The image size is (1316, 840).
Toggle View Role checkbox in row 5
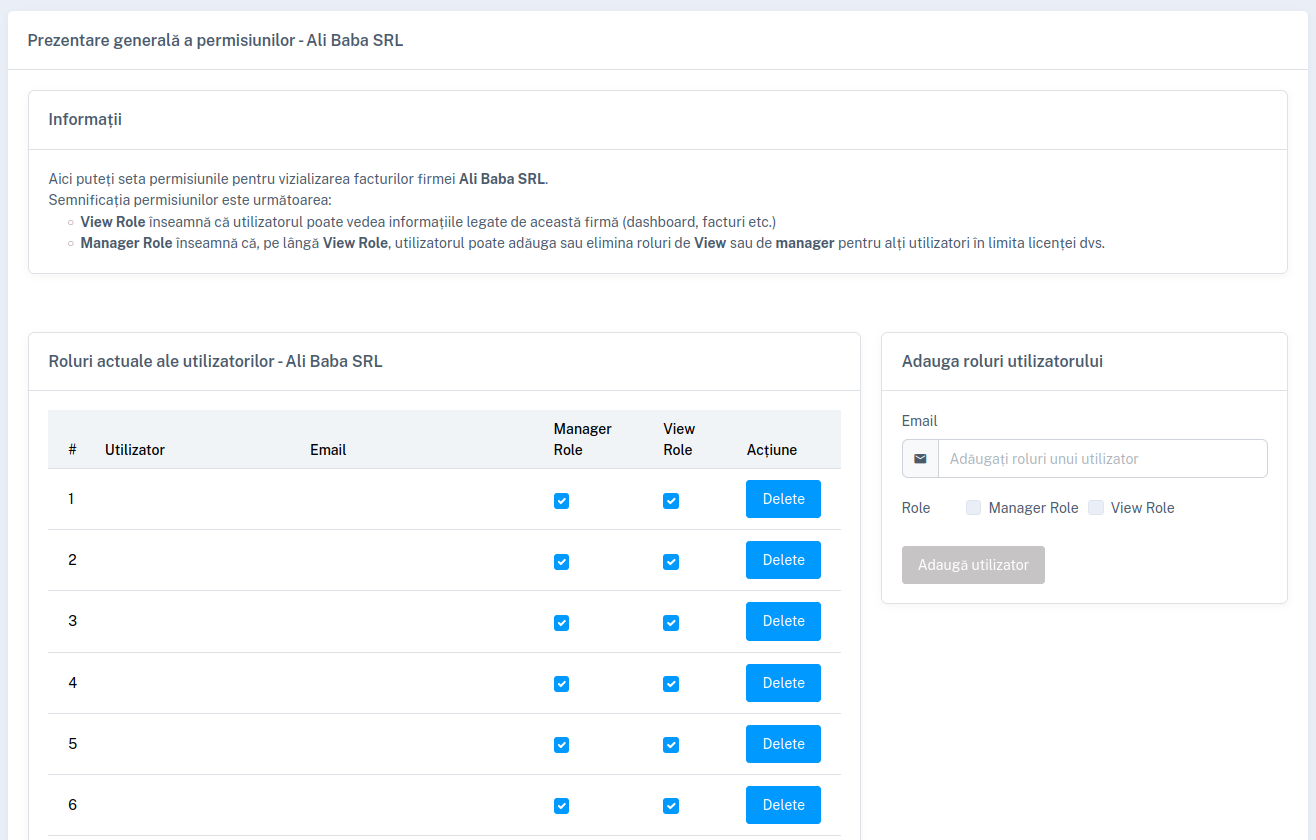(671, 745)
